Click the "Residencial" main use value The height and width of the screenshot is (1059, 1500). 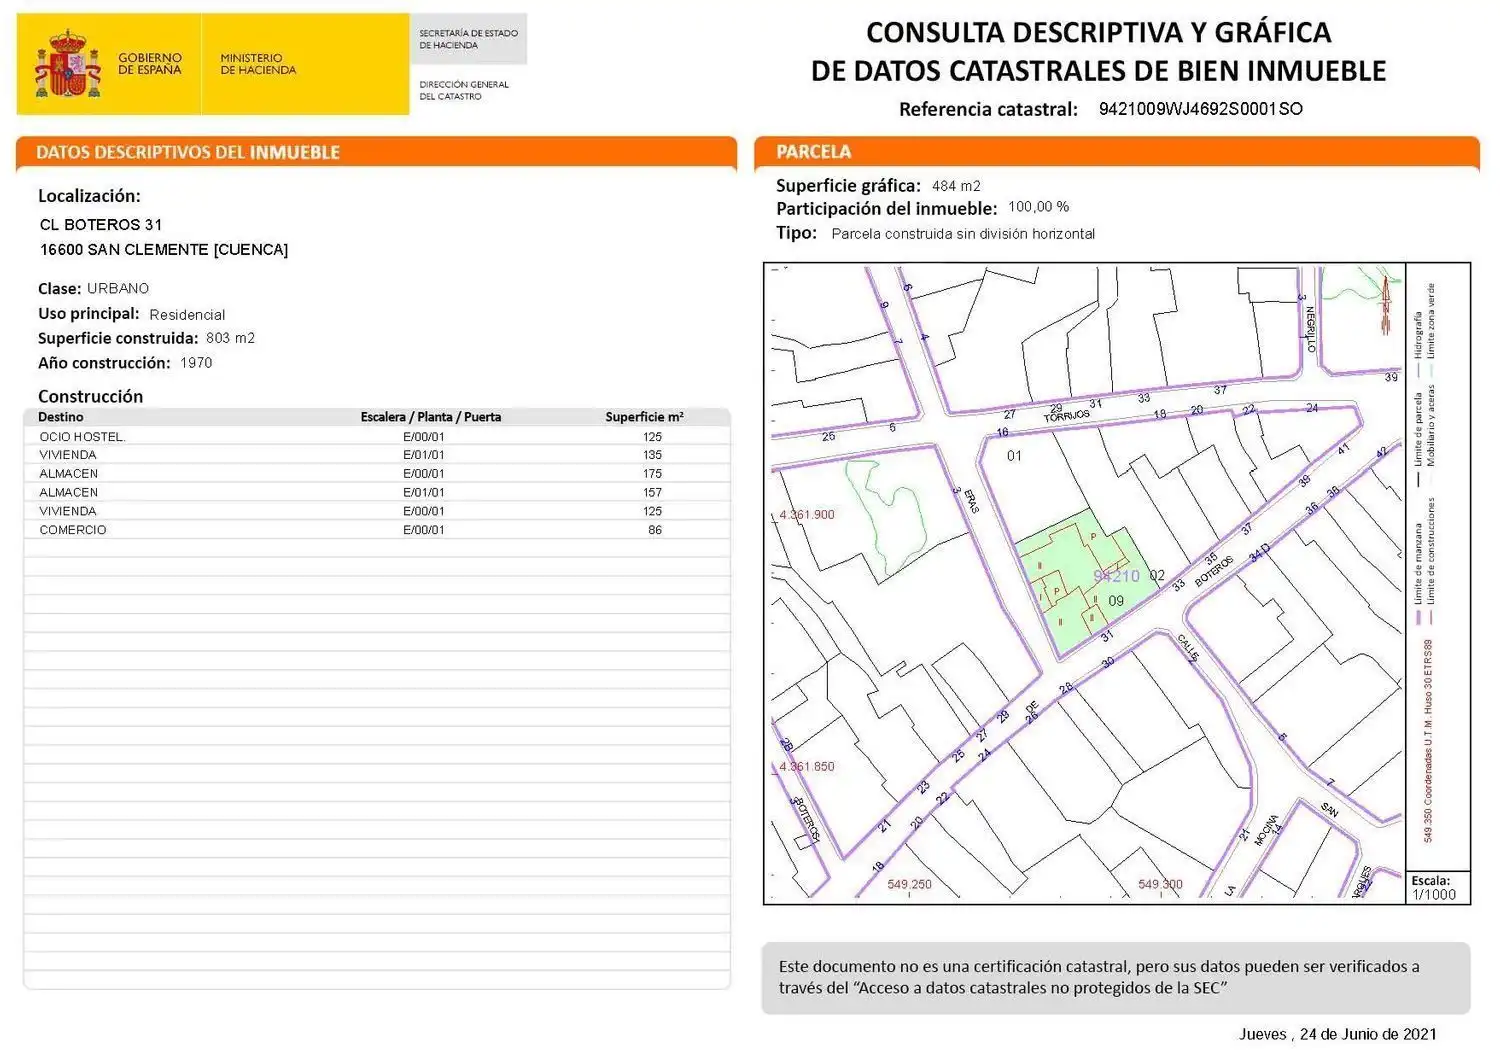coord(187,314)
